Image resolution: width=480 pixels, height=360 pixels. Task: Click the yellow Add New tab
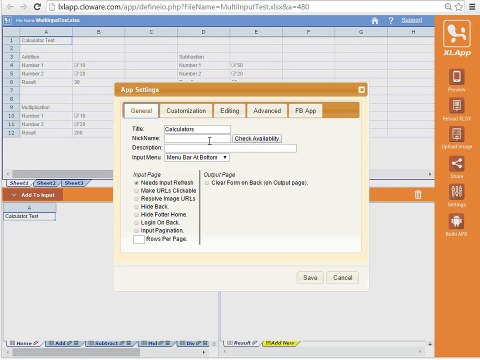tap(281, 343)
